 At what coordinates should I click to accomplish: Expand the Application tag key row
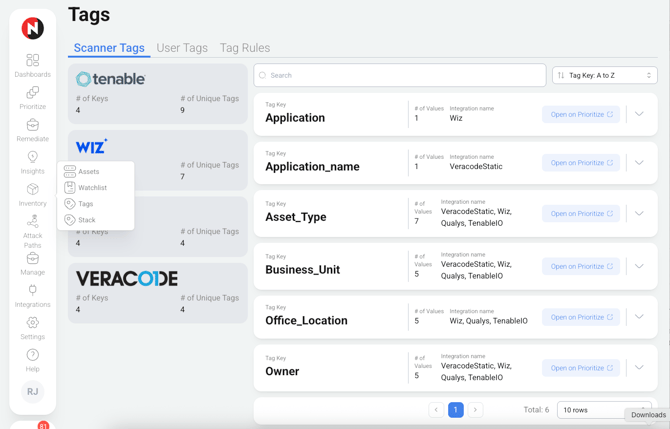click(x=639, y=114)
